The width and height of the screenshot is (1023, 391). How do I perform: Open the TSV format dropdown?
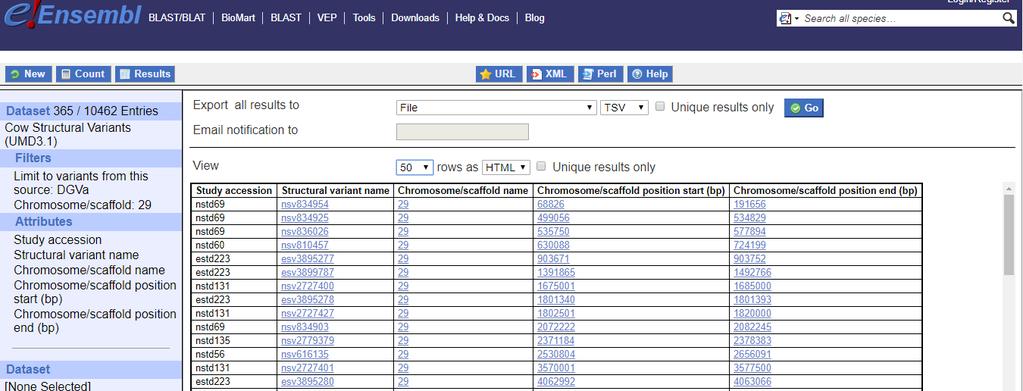[624, 108]
